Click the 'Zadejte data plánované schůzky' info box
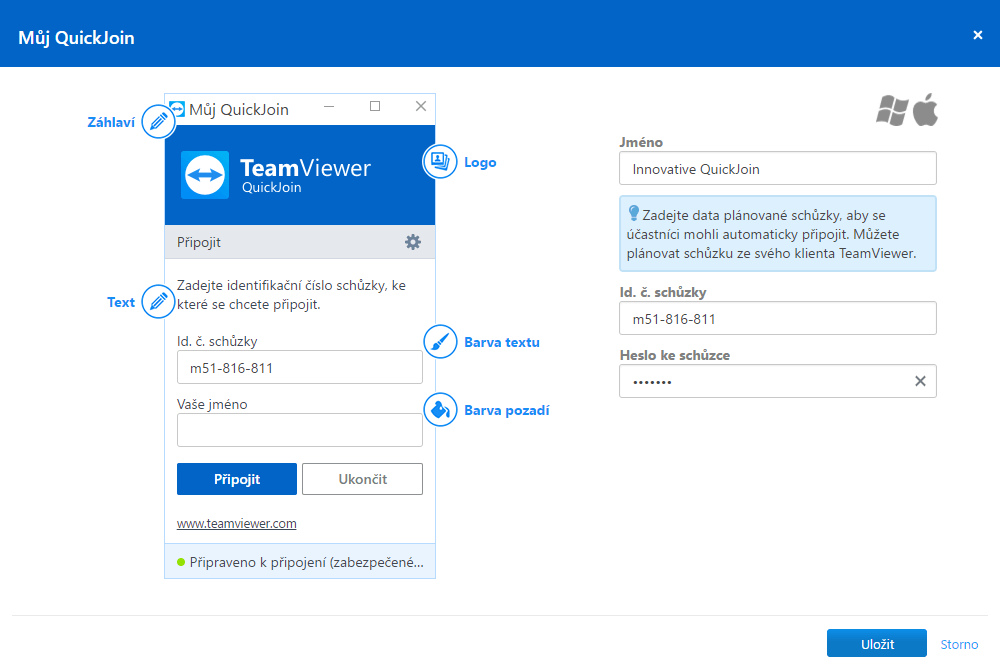This screenshot has width=1000, height=670. pos(778,233)
